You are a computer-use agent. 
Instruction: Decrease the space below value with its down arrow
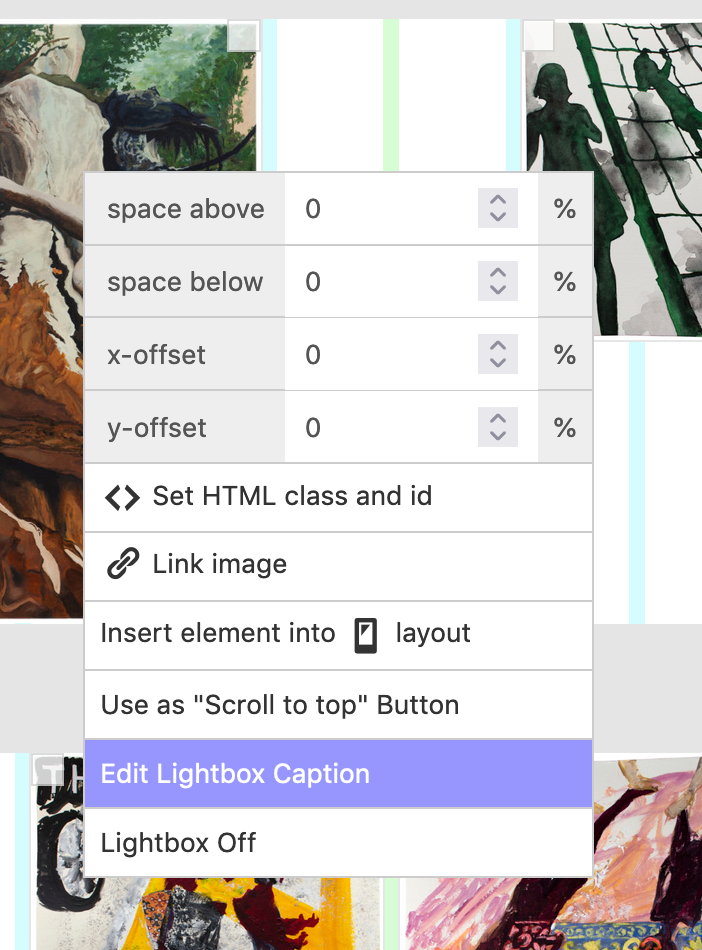click(497, 288)
